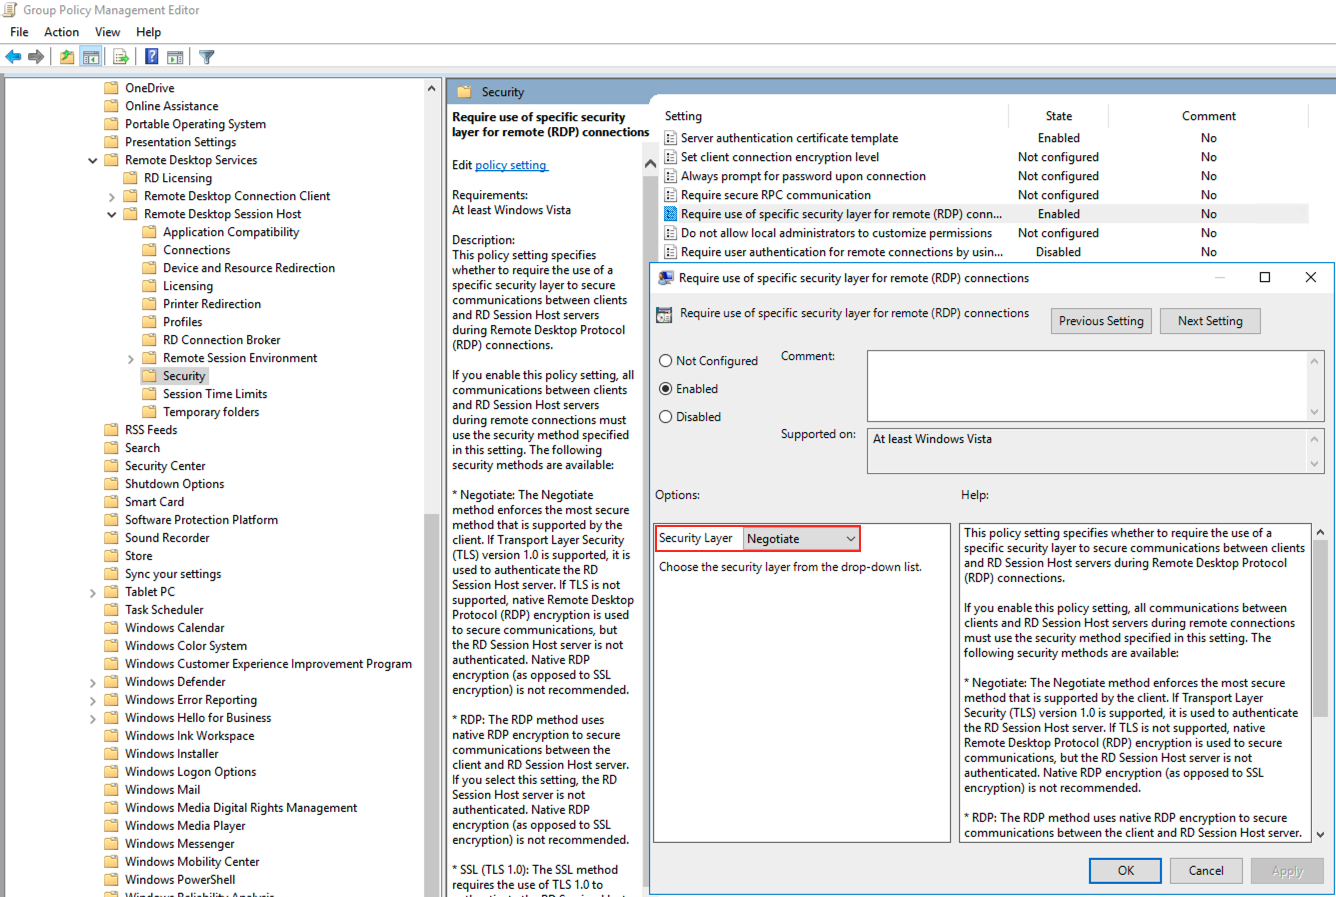Open the File menu
1336x897 pixels.
click(19, 32)
